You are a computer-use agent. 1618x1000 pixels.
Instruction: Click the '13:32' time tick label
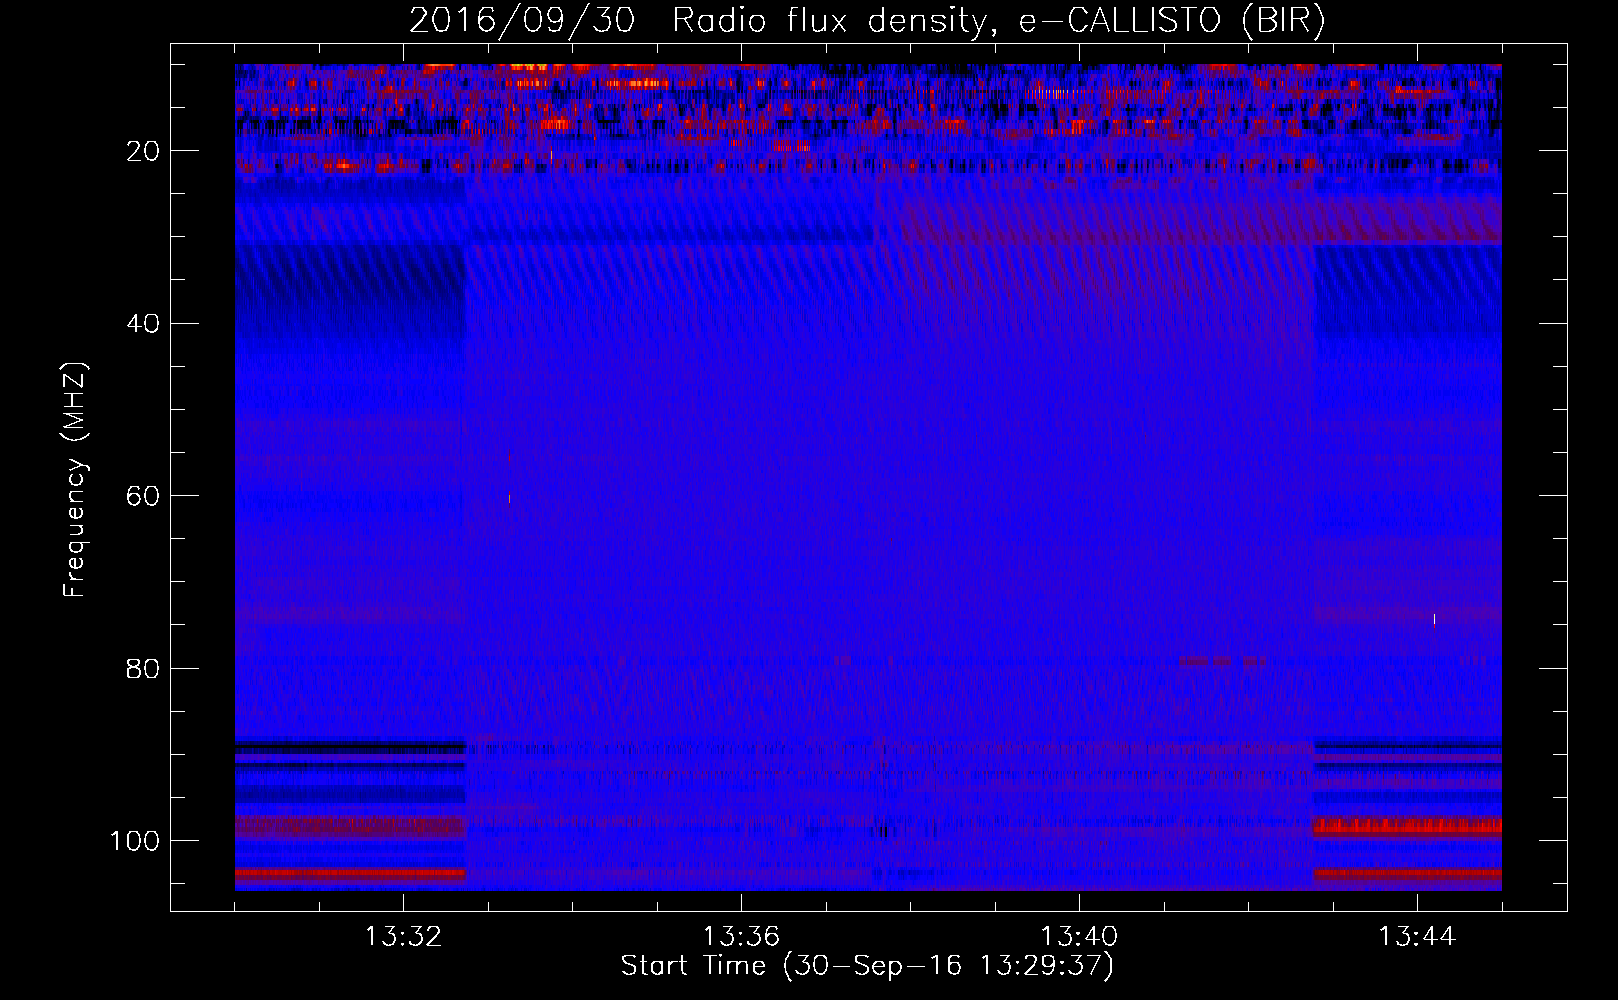[403, 937]
